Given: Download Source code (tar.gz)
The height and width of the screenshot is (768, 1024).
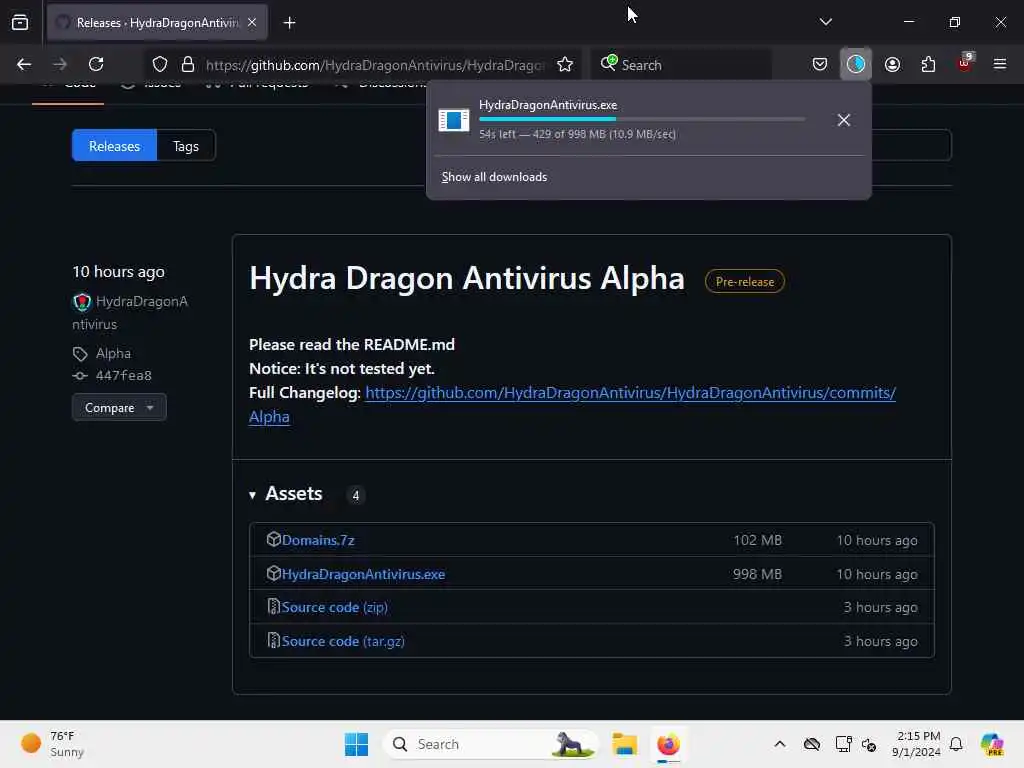Looking at the screenshot, I should coord(343,641).
